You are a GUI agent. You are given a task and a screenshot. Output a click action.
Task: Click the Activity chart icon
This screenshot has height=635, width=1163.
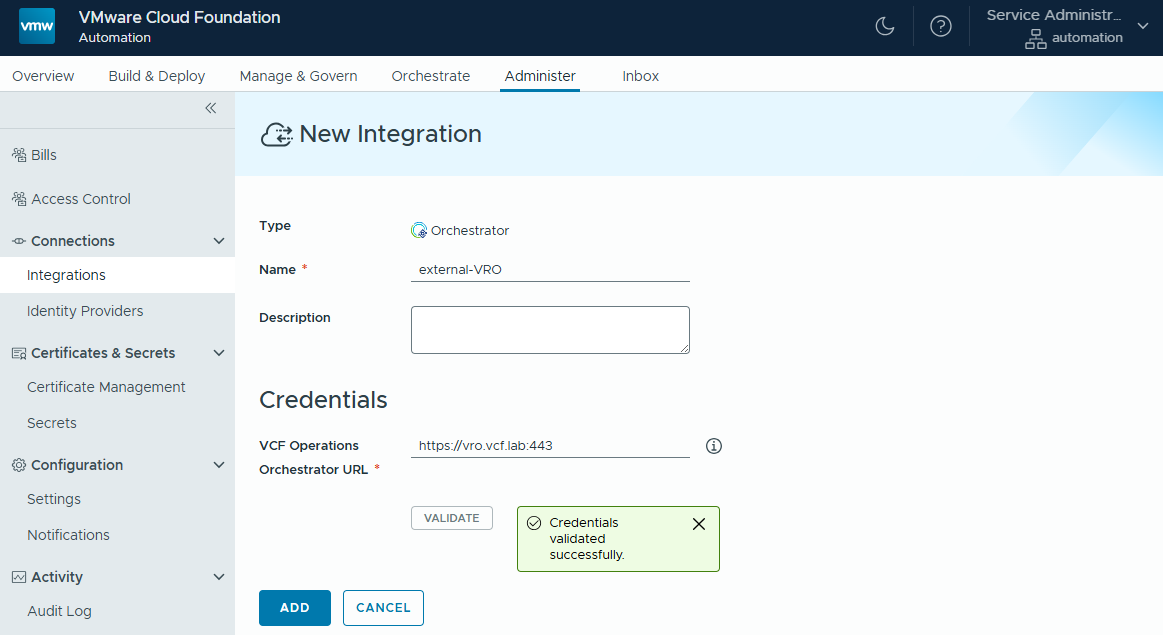click(19, 577)
